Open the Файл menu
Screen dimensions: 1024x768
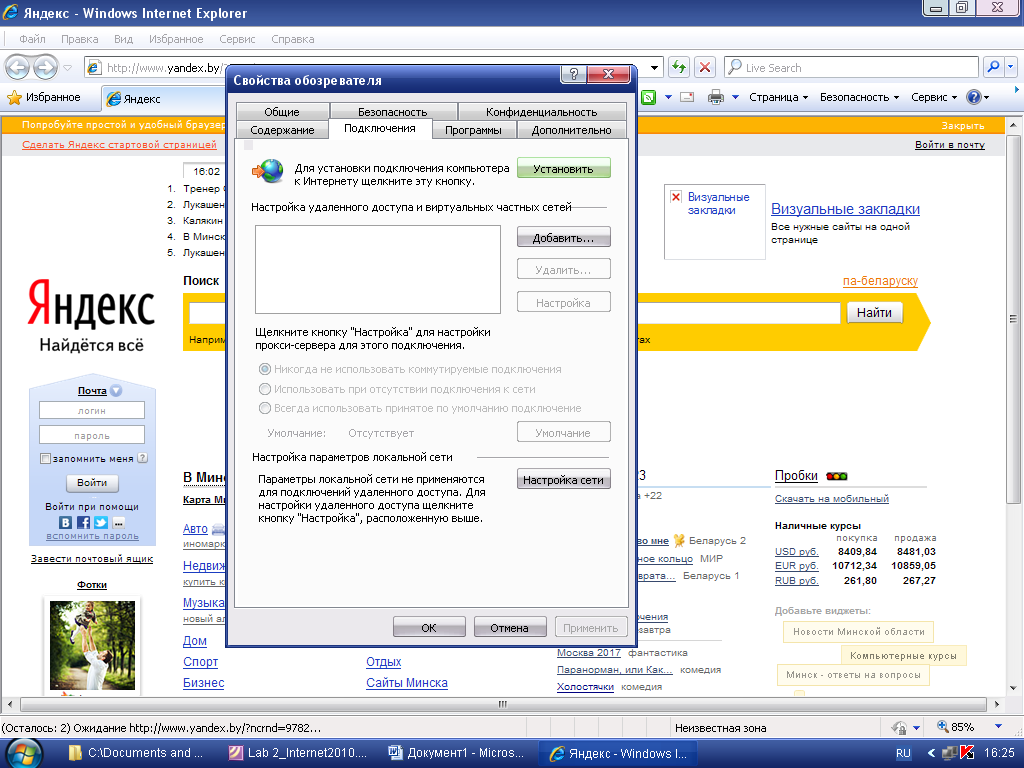pyautogui.click(x=32, y=39)
